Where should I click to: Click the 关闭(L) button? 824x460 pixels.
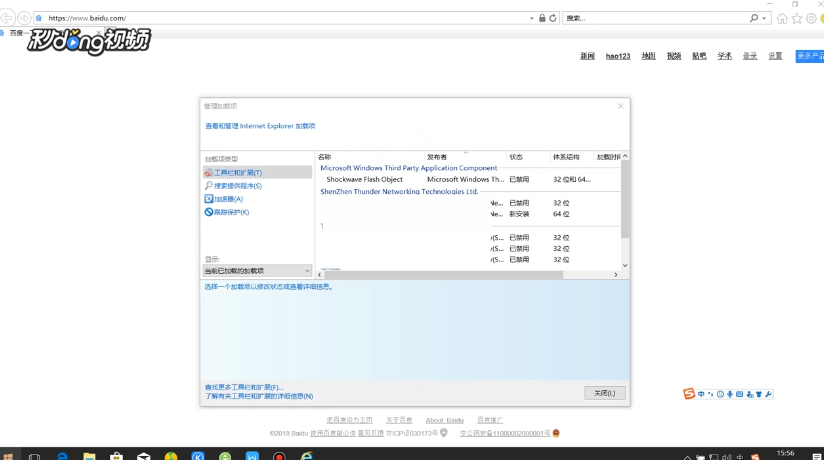tap(605, 393)
